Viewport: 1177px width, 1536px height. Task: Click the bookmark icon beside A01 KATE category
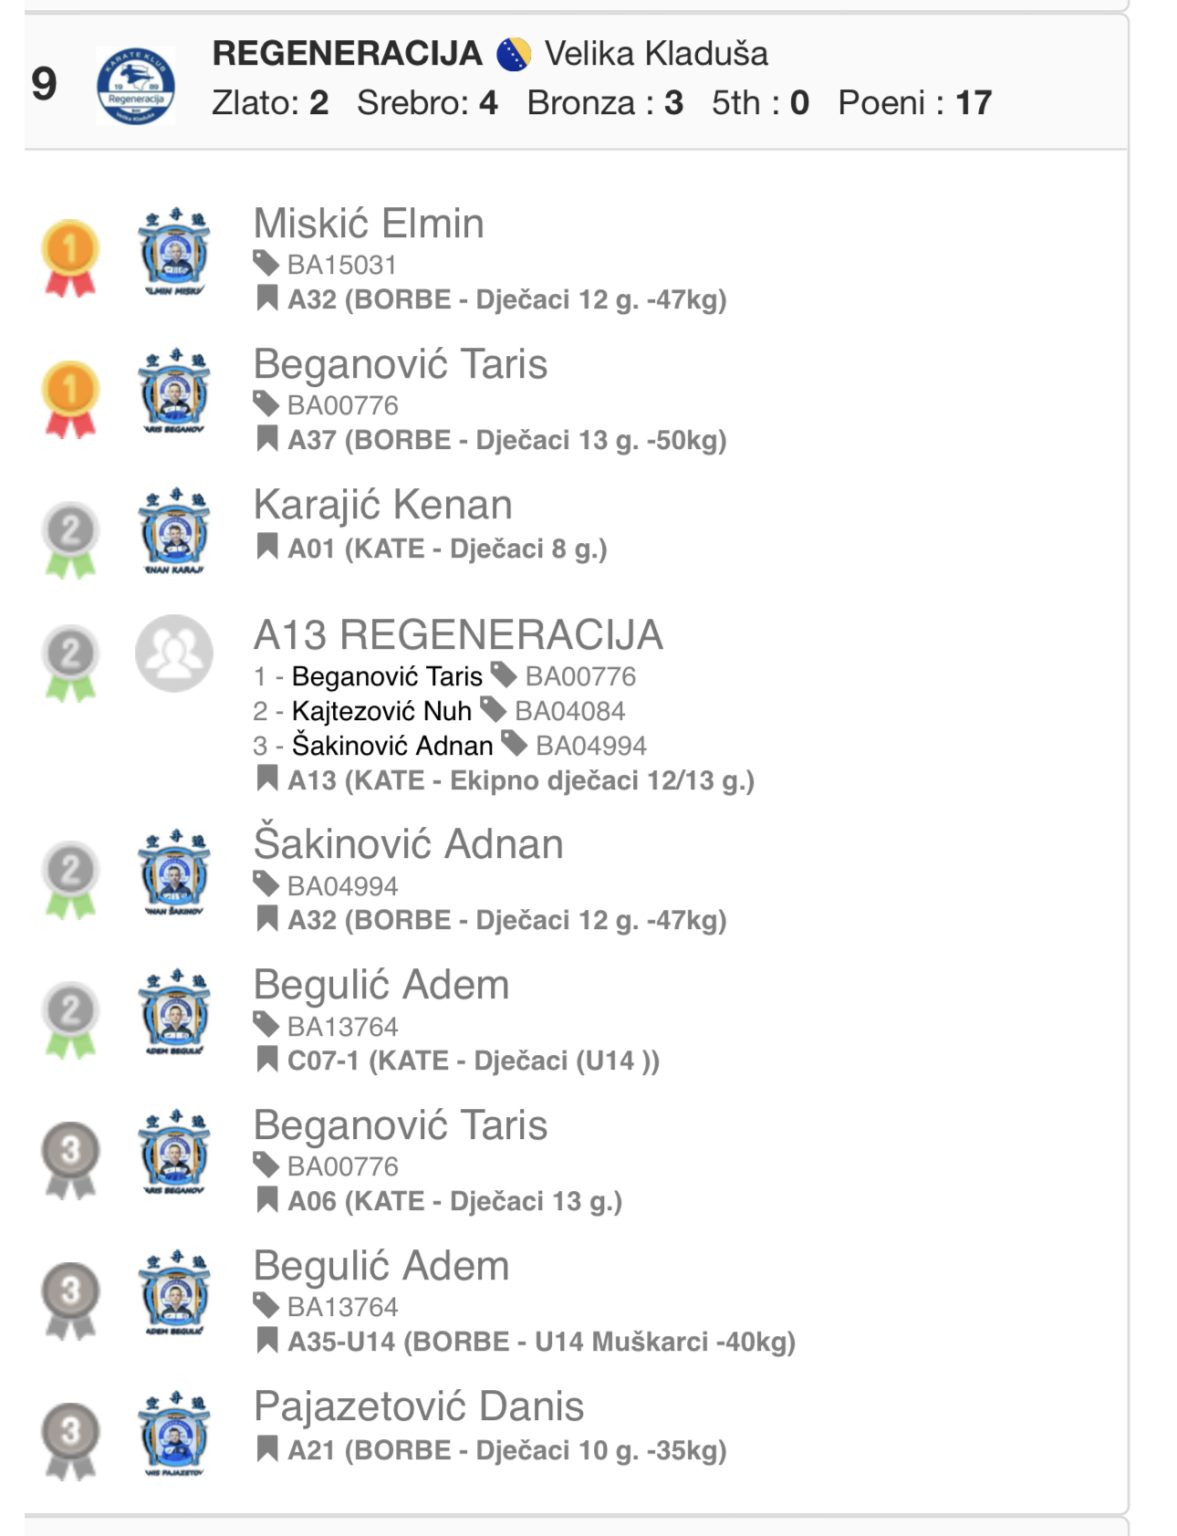click(267, 547)
